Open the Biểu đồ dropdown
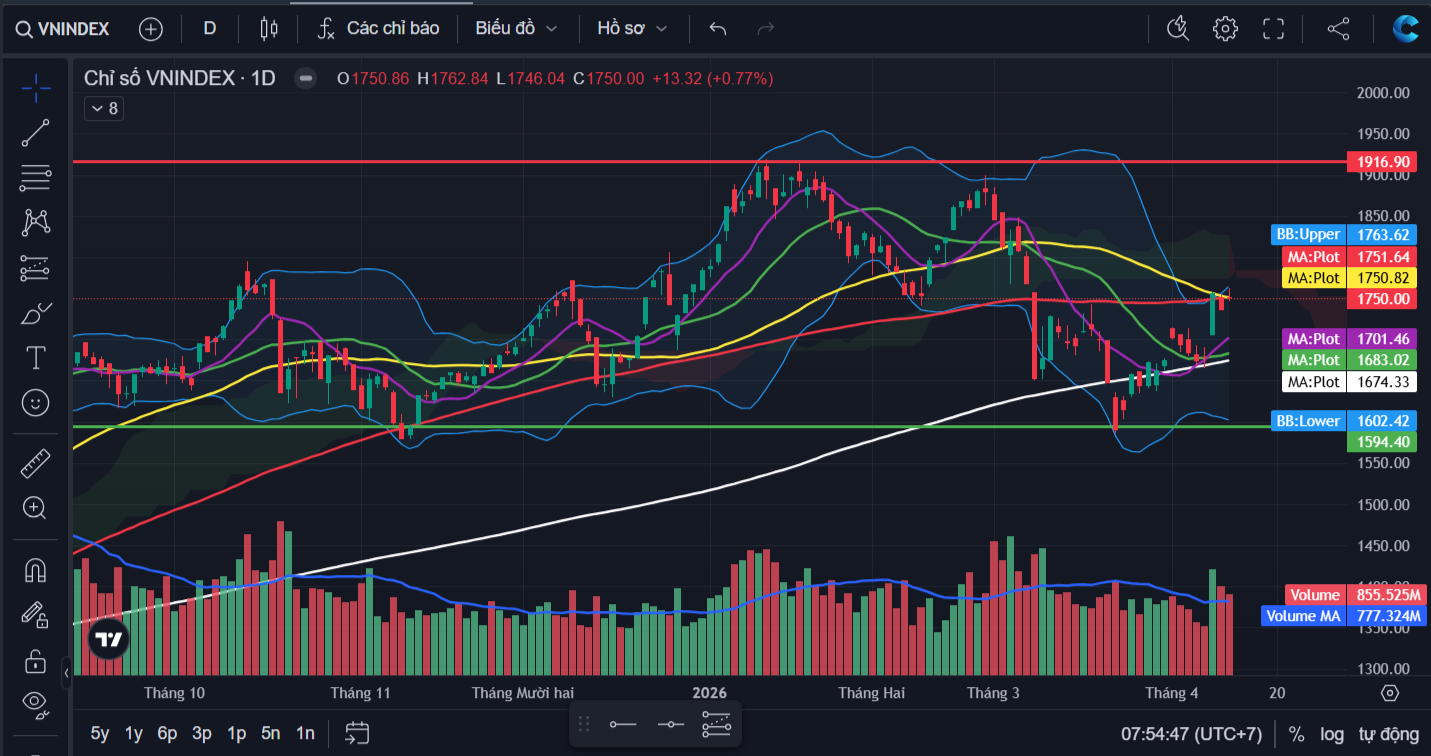This screenshot has width=1431, height=756. click(516, 29)
